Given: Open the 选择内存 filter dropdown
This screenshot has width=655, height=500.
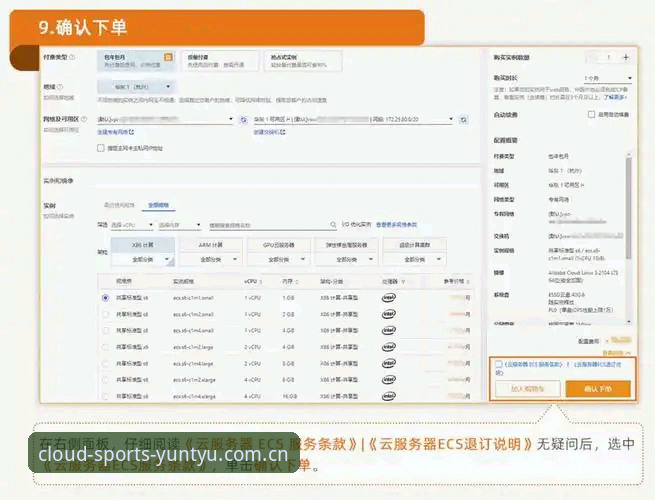Looking at the screenshot, I should click(x=180, y=225).
